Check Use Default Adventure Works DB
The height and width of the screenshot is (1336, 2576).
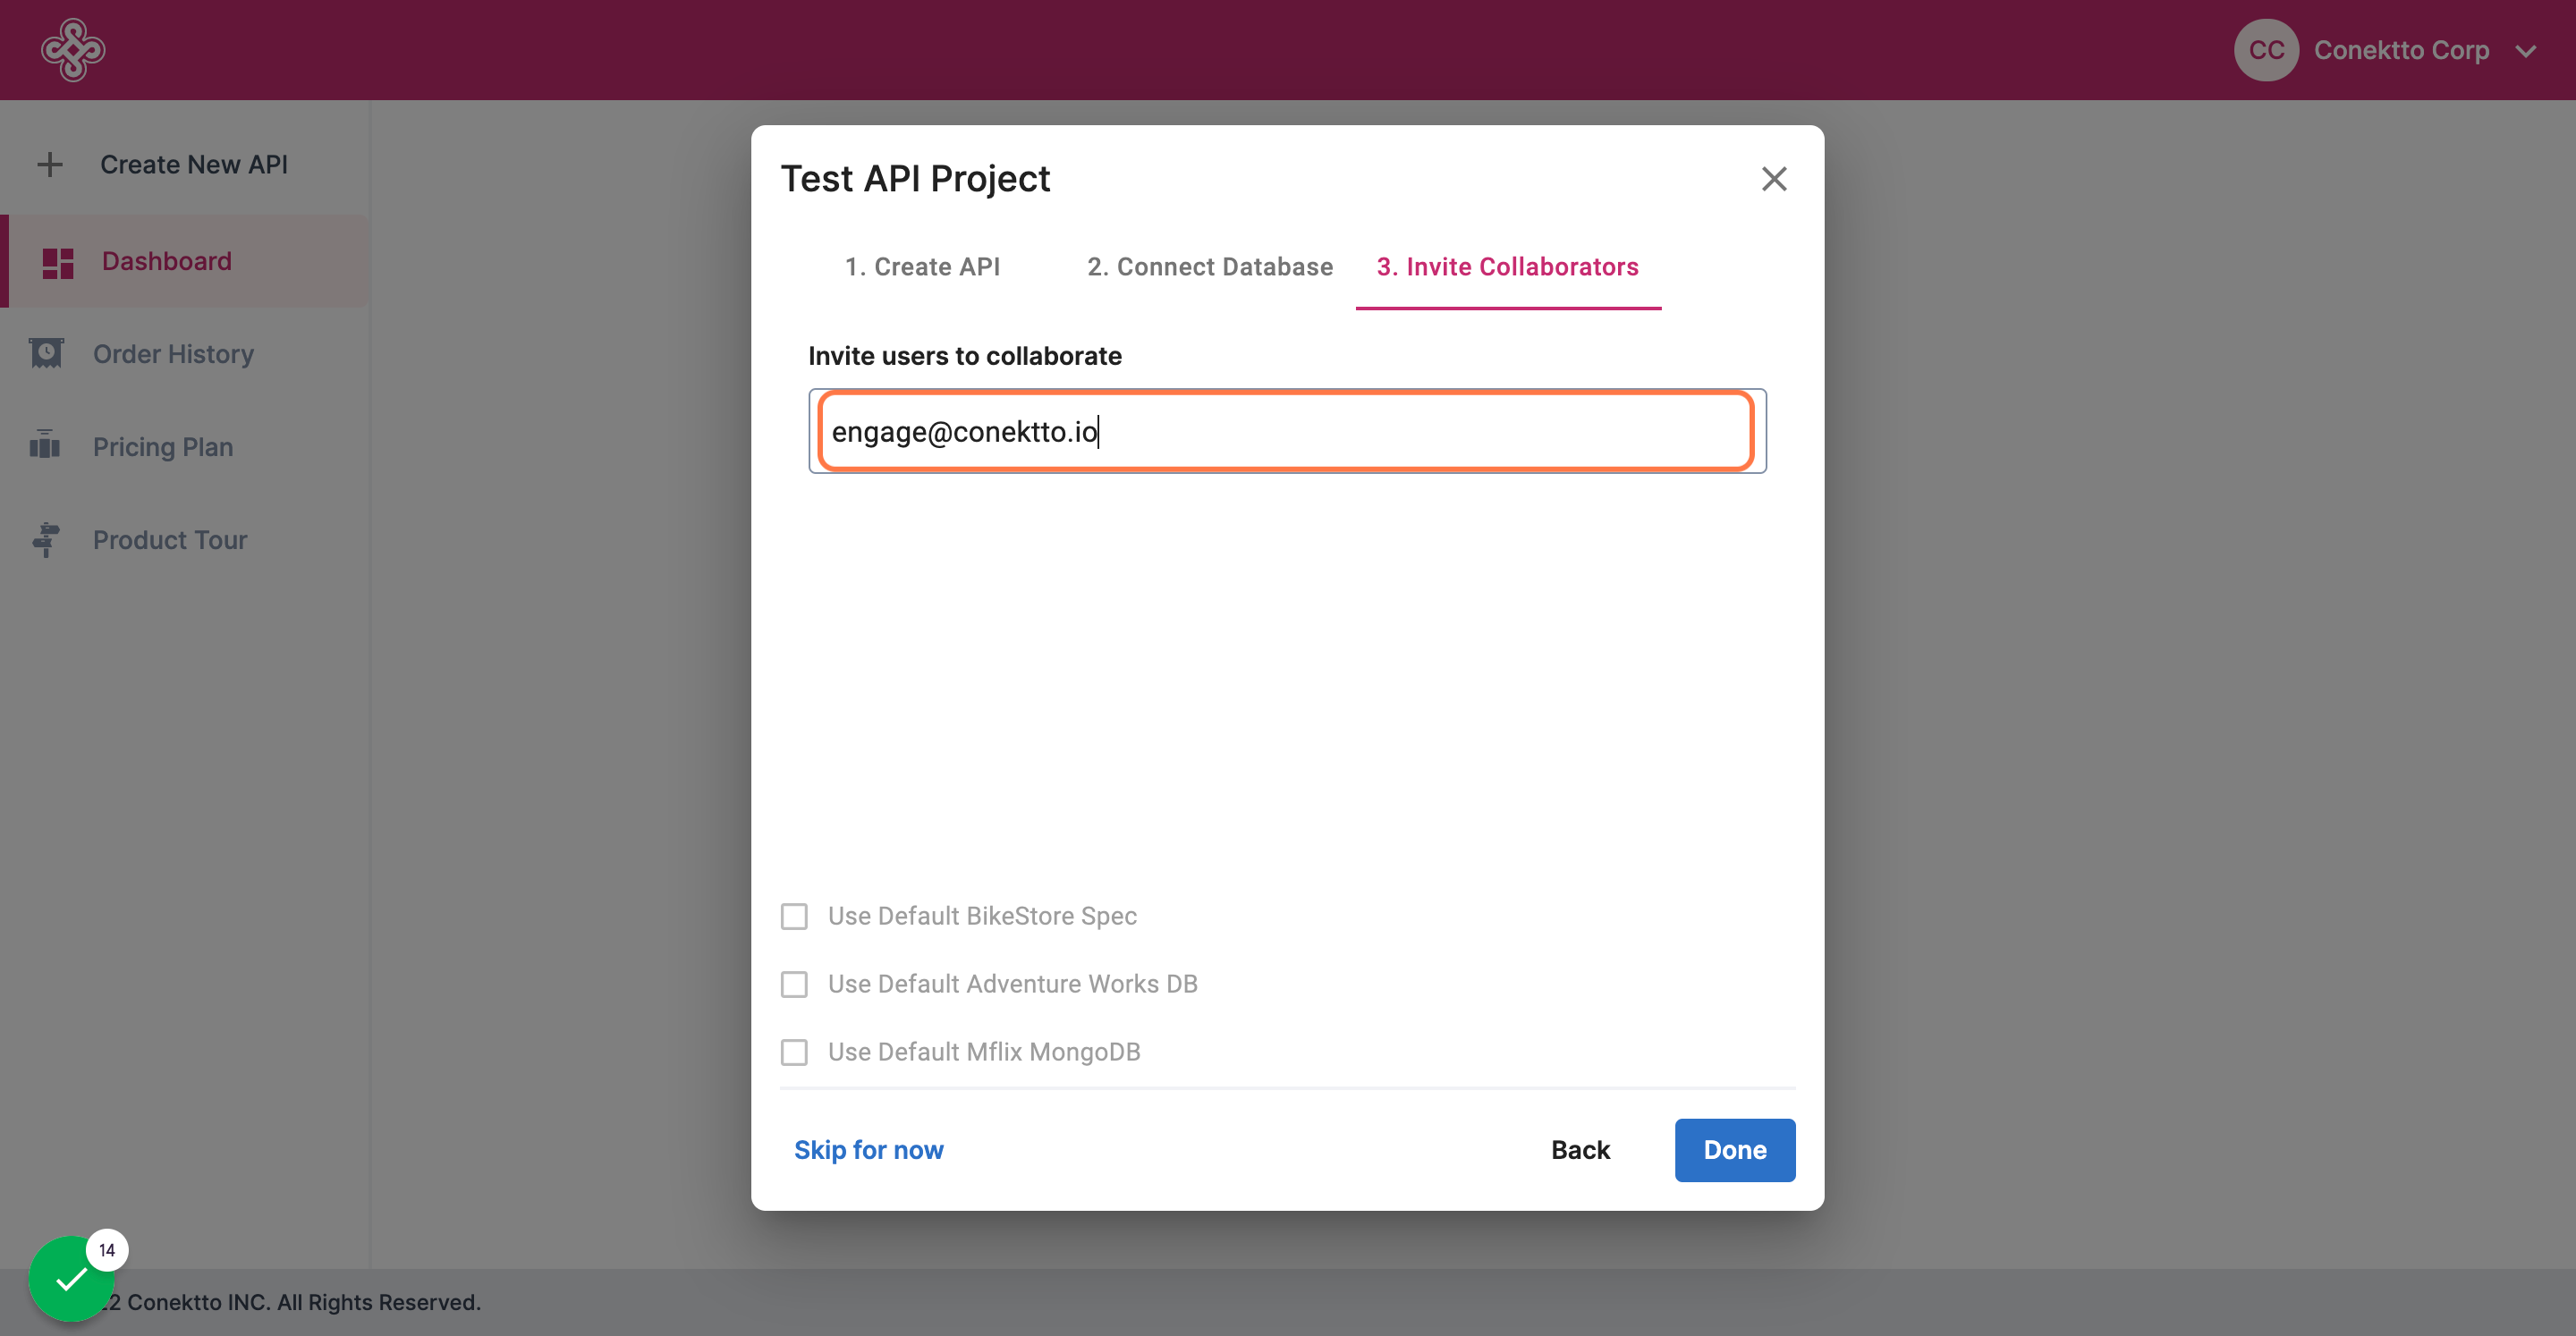click(x=794, y=984)
